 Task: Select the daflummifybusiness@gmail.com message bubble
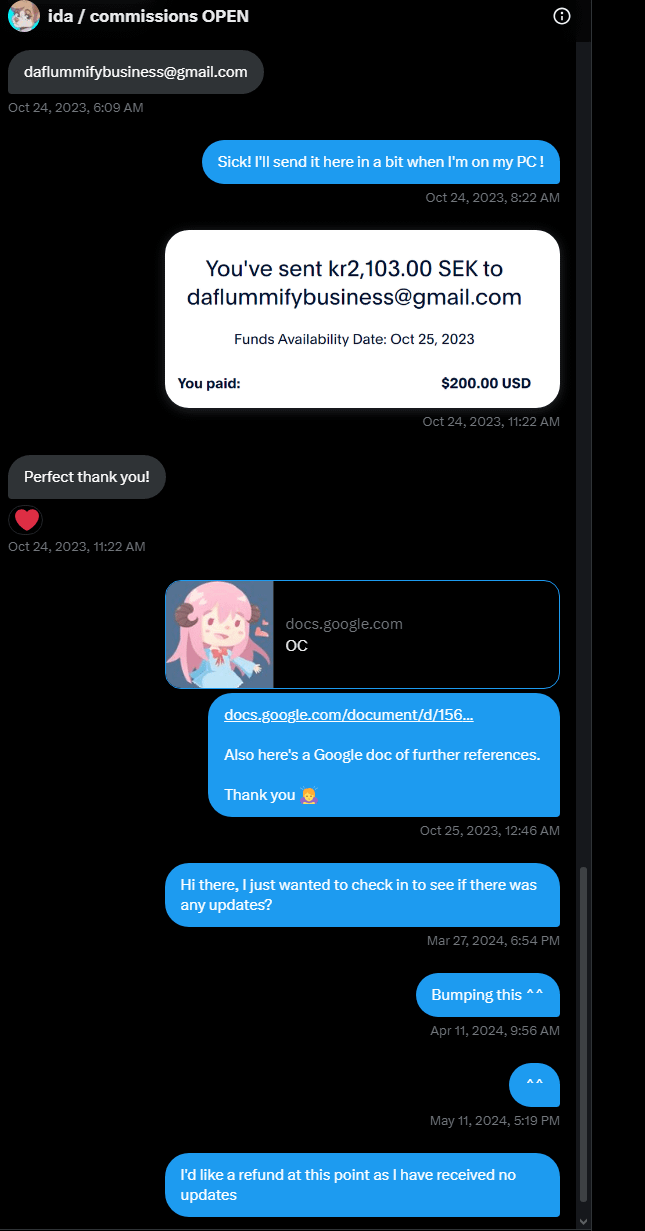point(136,72)
